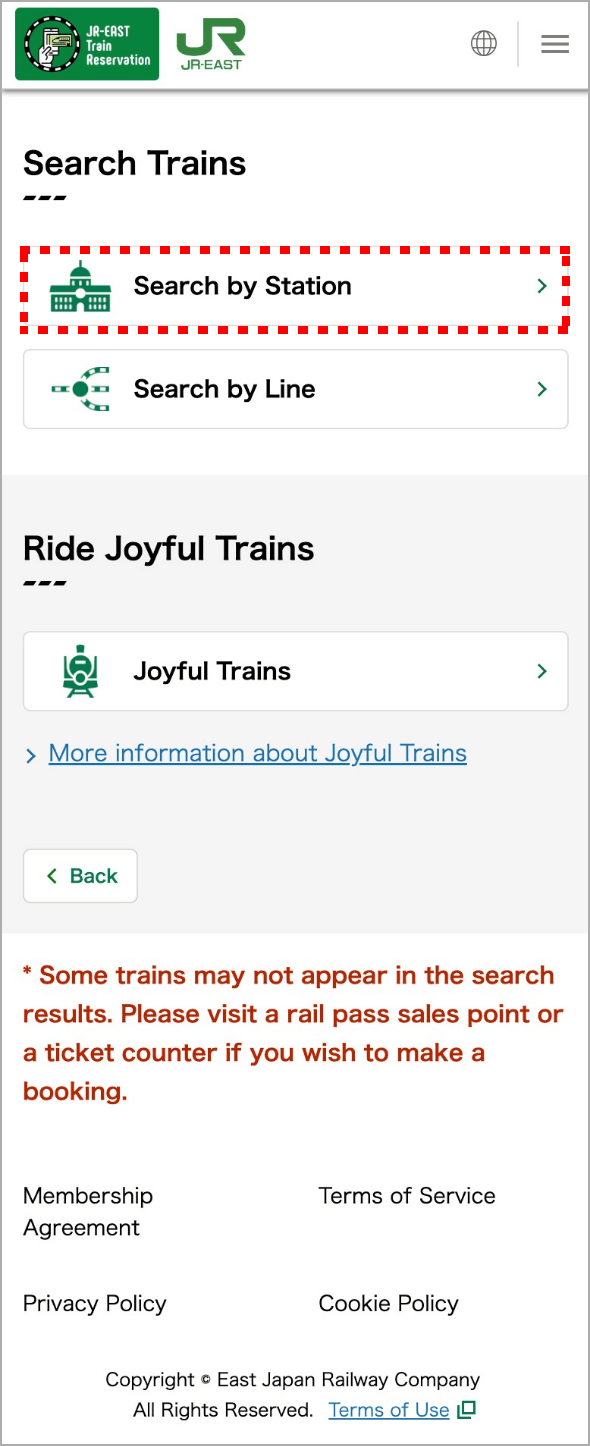Click the station building icon
Viewport: 590px width, 1446px height.
pyautogui.click(x=81, y=287)
